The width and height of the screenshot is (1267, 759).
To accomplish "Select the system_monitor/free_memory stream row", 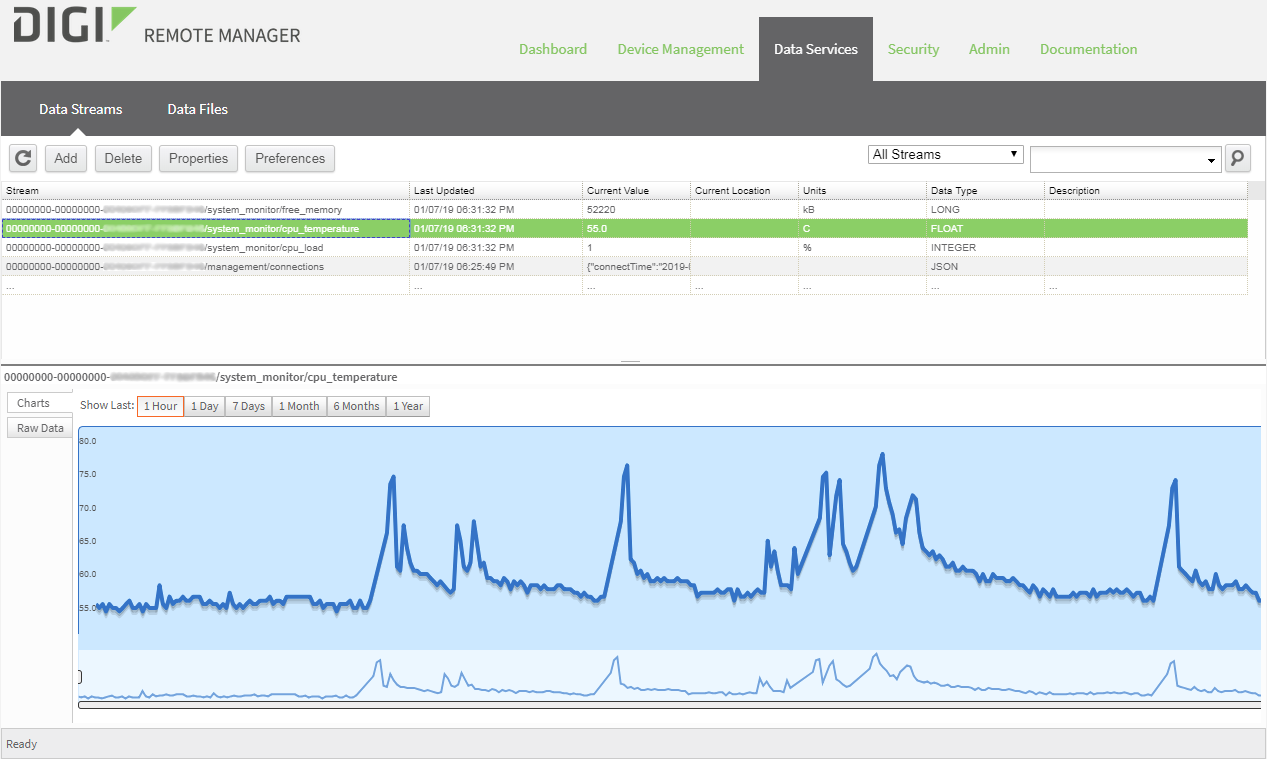I will pyautogui.click(x=625, y=210).
